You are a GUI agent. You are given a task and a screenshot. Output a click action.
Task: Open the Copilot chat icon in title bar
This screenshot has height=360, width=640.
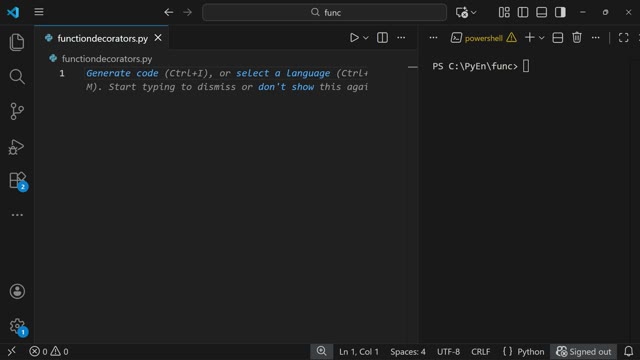[462, 12]
